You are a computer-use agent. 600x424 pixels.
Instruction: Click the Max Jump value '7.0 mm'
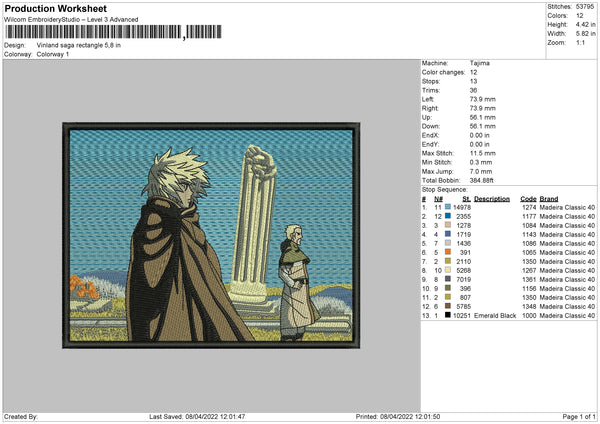point(481,171)
